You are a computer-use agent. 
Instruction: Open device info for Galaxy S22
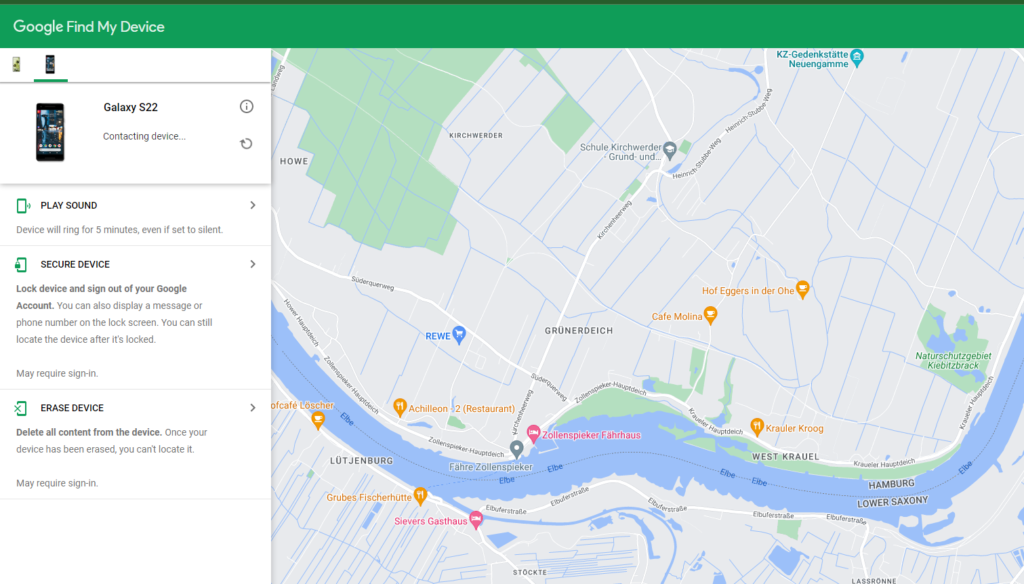(x=246, y=106)
